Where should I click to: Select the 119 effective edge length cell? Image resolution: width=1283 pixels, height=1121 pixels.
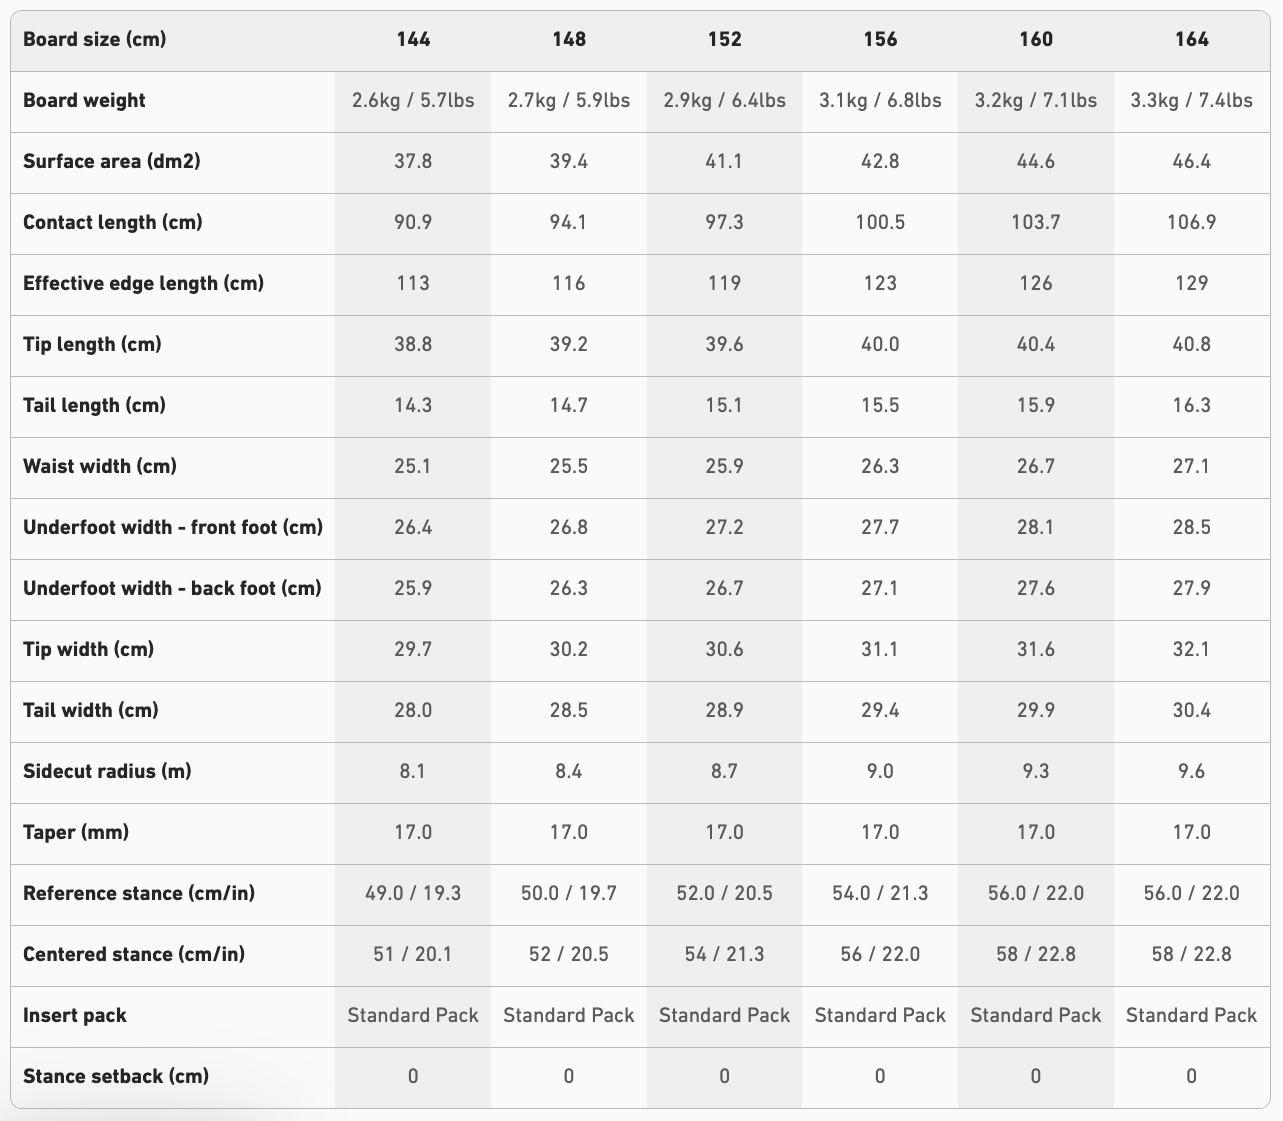point(724,283)
